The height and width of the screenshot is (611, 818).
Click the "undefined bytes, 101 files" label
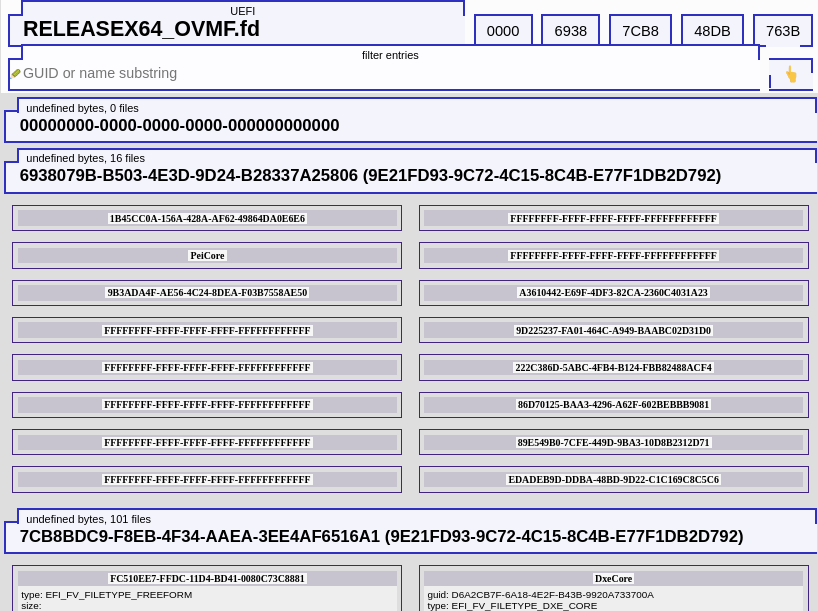[x=89, y=519]
